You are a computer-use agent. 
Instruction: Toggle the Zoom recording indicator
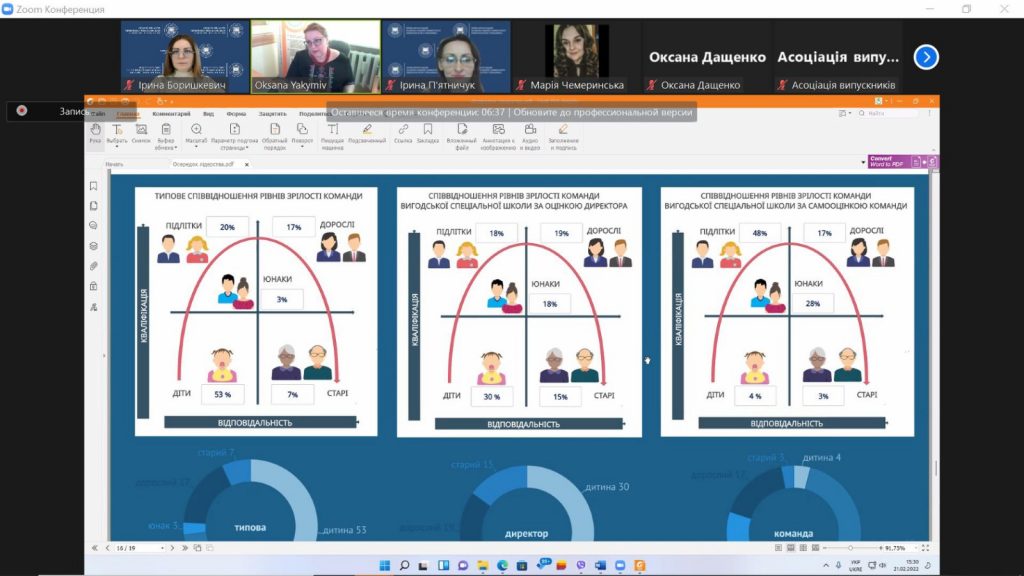(22, 110)
